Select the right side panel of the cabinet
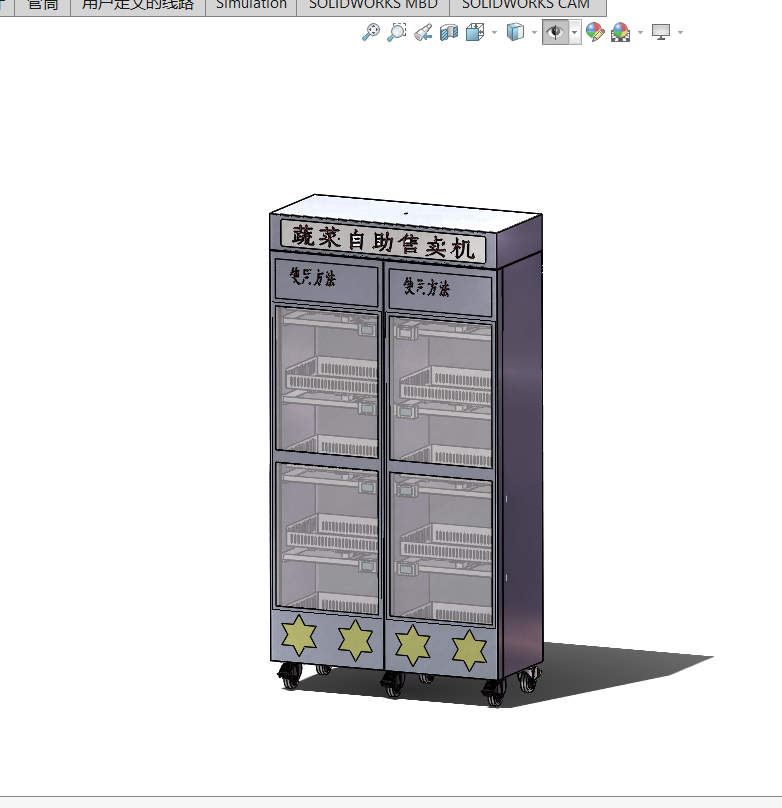 pyautogui.click(x=521, y=464)
